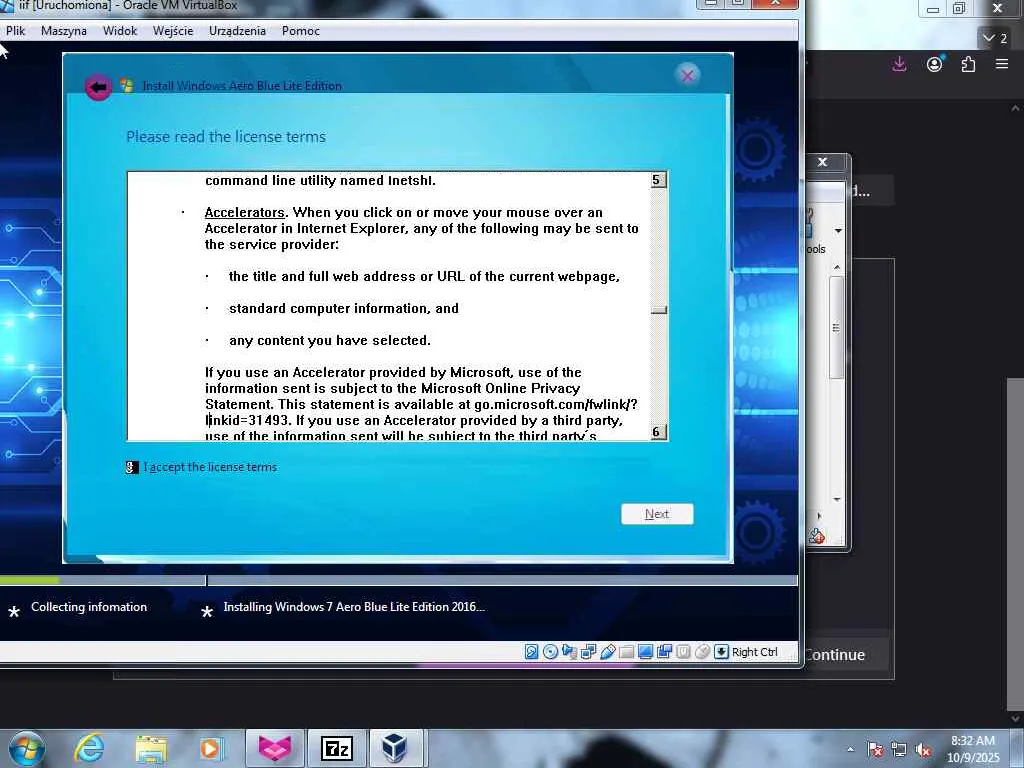Tick the I accept the license terms checkbox
The width and height of the screenshot is (1024, 768).
click(x=132, y=467)
